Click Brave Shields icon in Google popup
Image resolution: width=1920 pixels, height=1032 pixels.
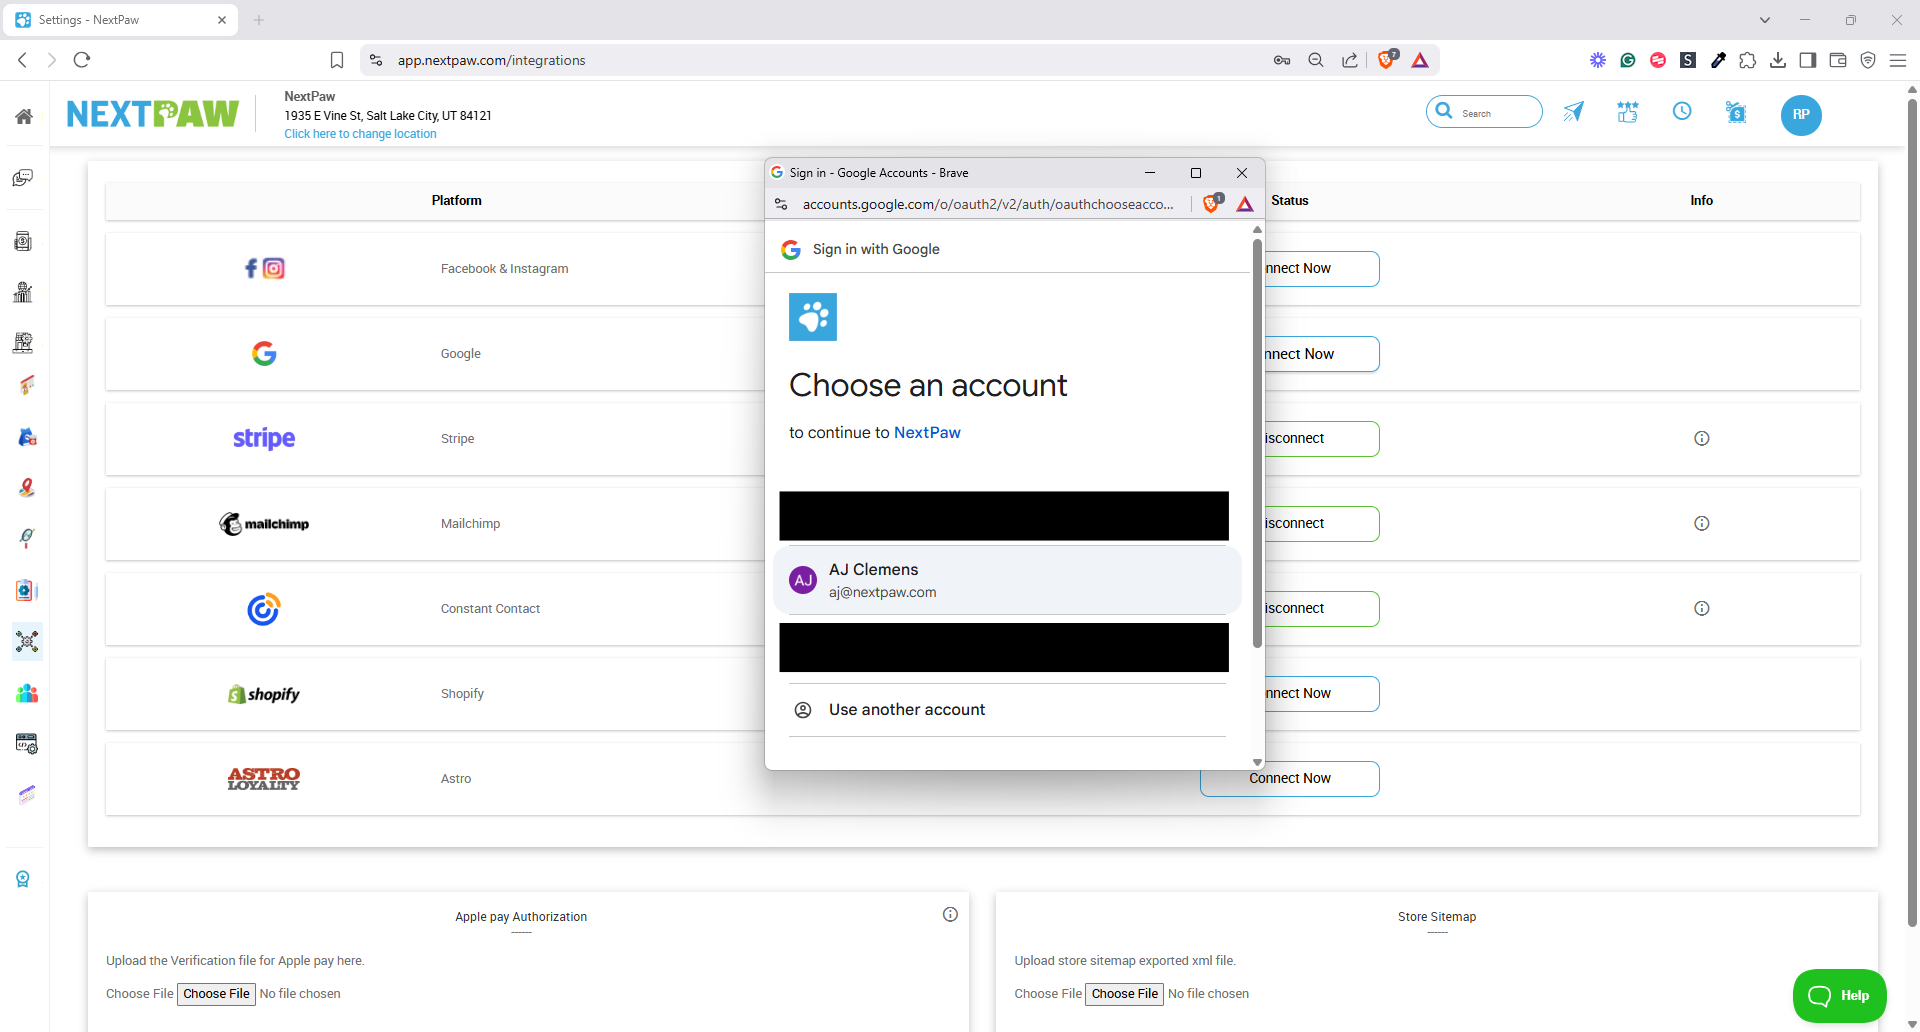click(1212, 204)
